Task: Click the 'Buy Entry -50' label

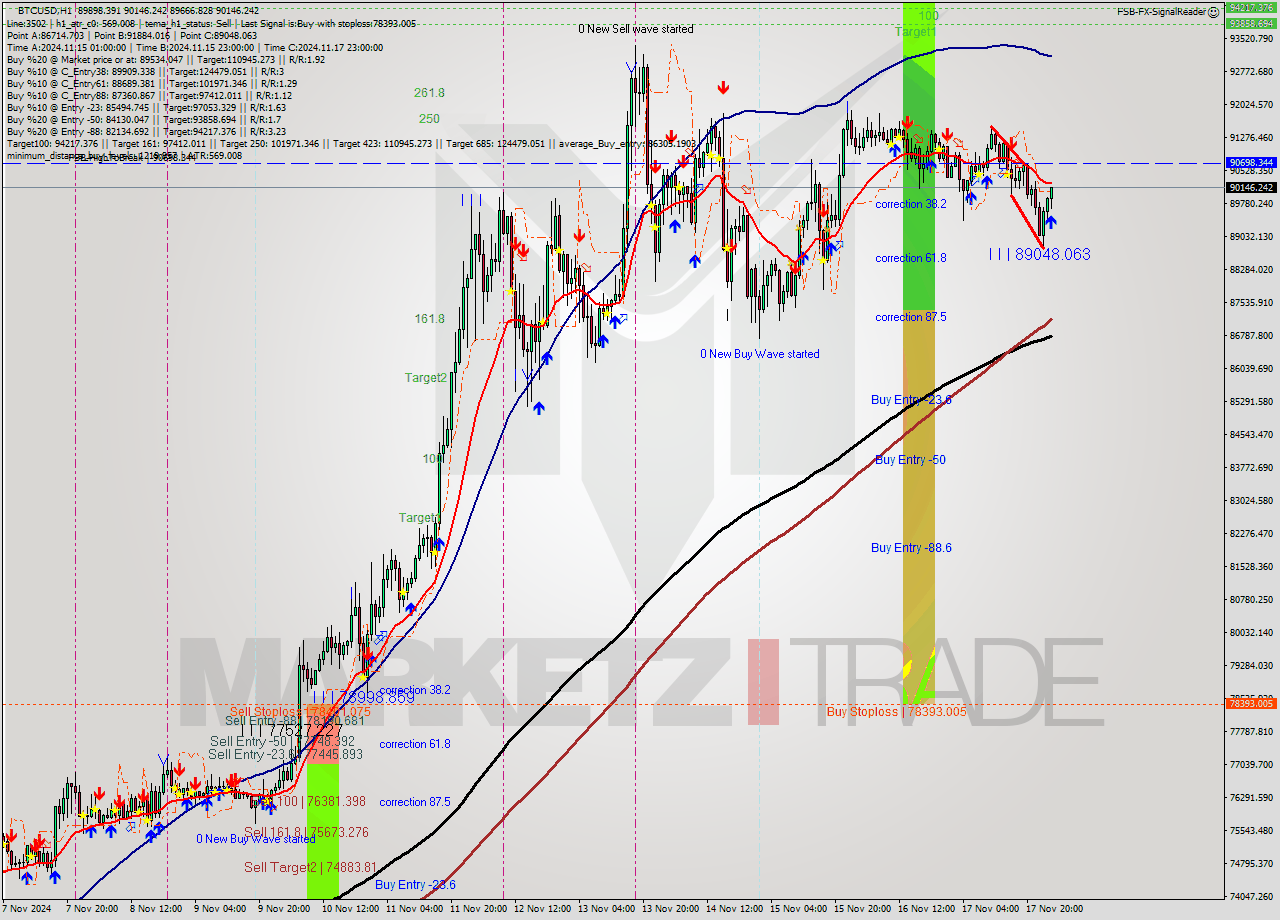Action: (x=910, y=460)
